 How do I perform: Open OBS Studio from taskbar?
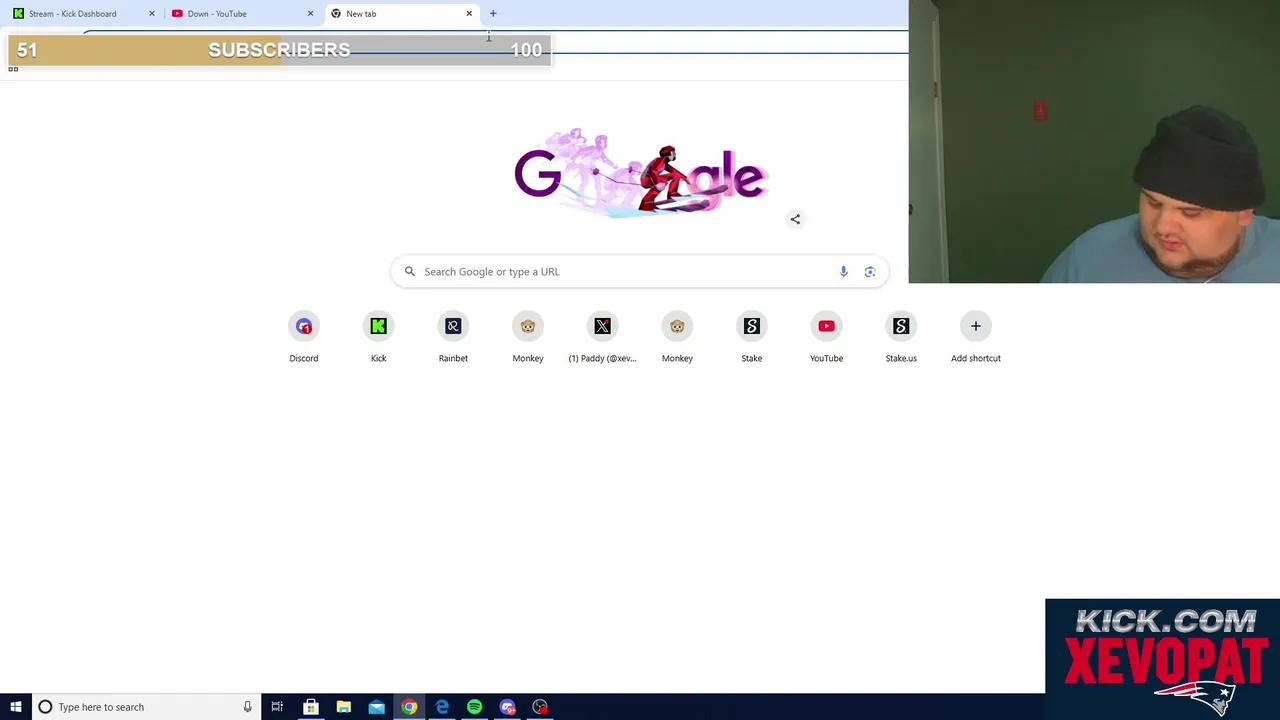click(540, 707)
